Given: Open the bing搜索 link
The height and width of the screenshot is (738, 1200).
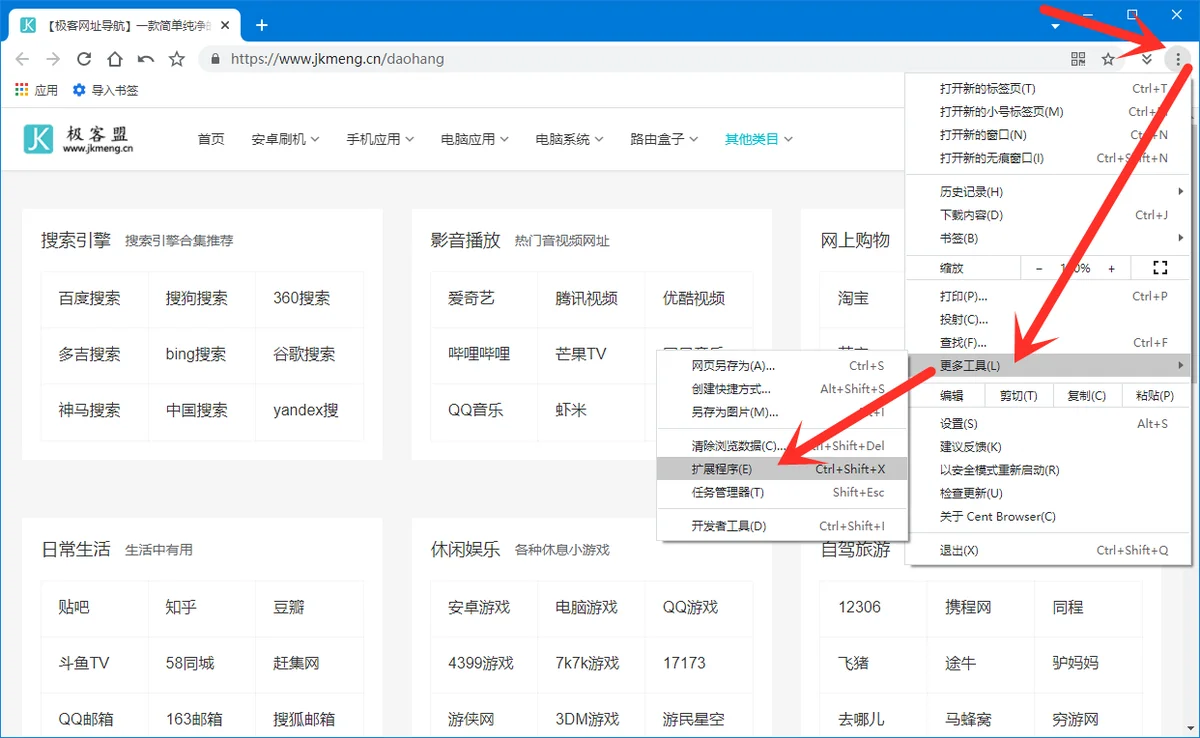Looking at the screenshot, I should pyautogui.click(x=196, y=354).
